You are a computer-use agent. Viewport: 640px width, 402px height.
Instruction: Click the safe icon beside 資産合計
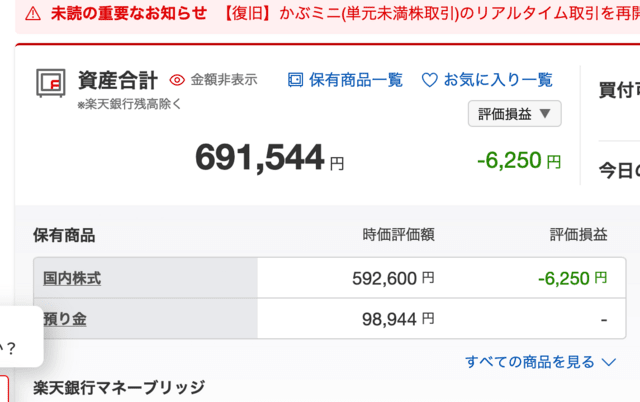coord(50,83)
